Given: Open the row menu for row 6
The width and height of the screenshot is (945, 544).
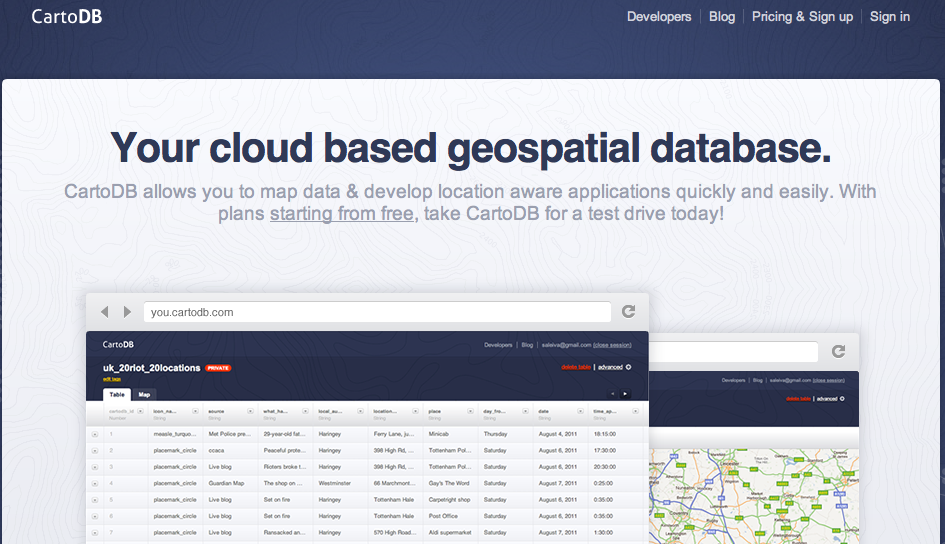Looking at the screenshot, I should [95, 516].
